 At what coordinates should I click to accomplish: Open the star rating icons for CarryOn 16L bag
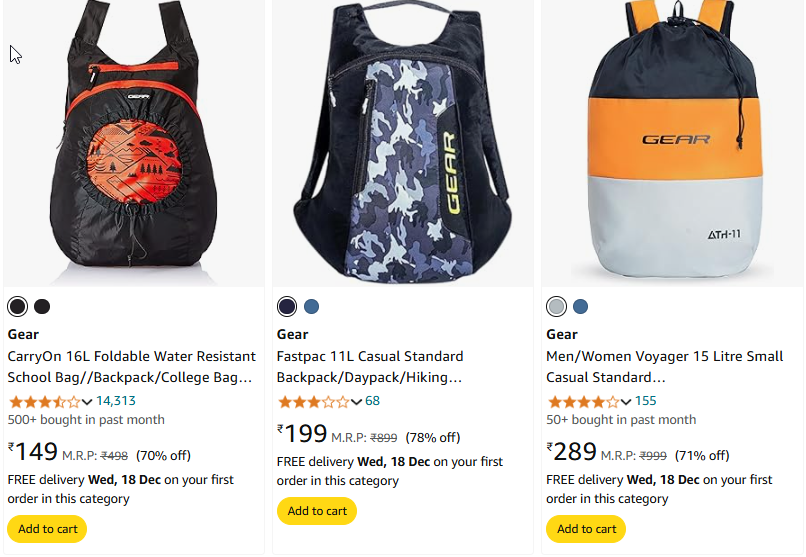pyautogui.click(x=45, y=401)
